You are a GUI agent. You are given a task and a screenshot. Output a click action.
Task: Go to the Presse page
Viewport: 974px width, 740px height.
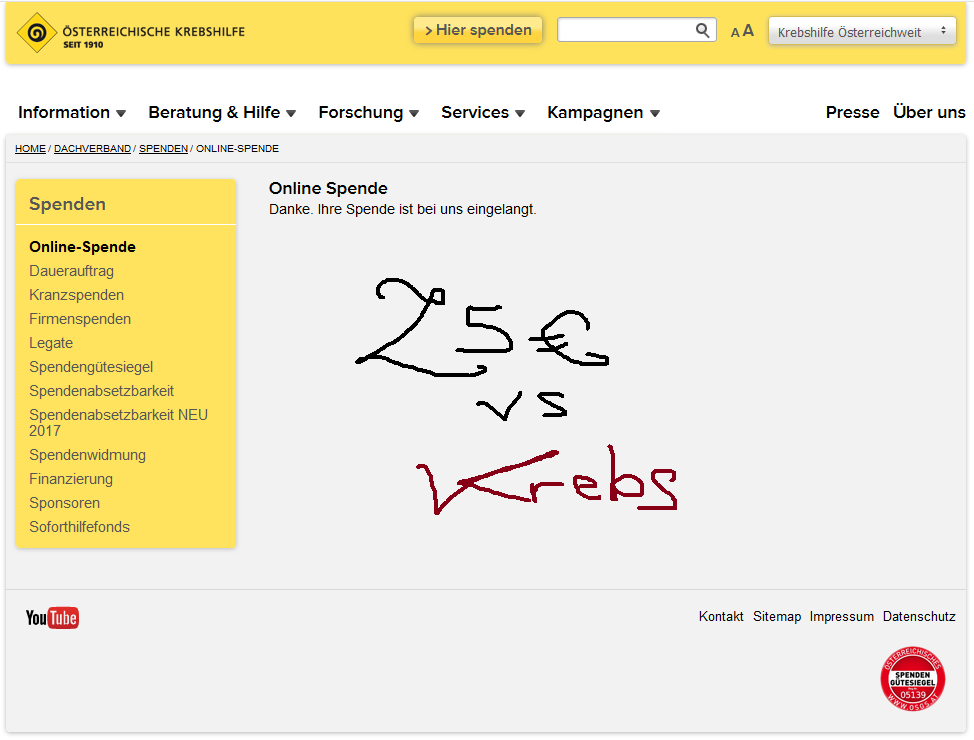point(852,112)
